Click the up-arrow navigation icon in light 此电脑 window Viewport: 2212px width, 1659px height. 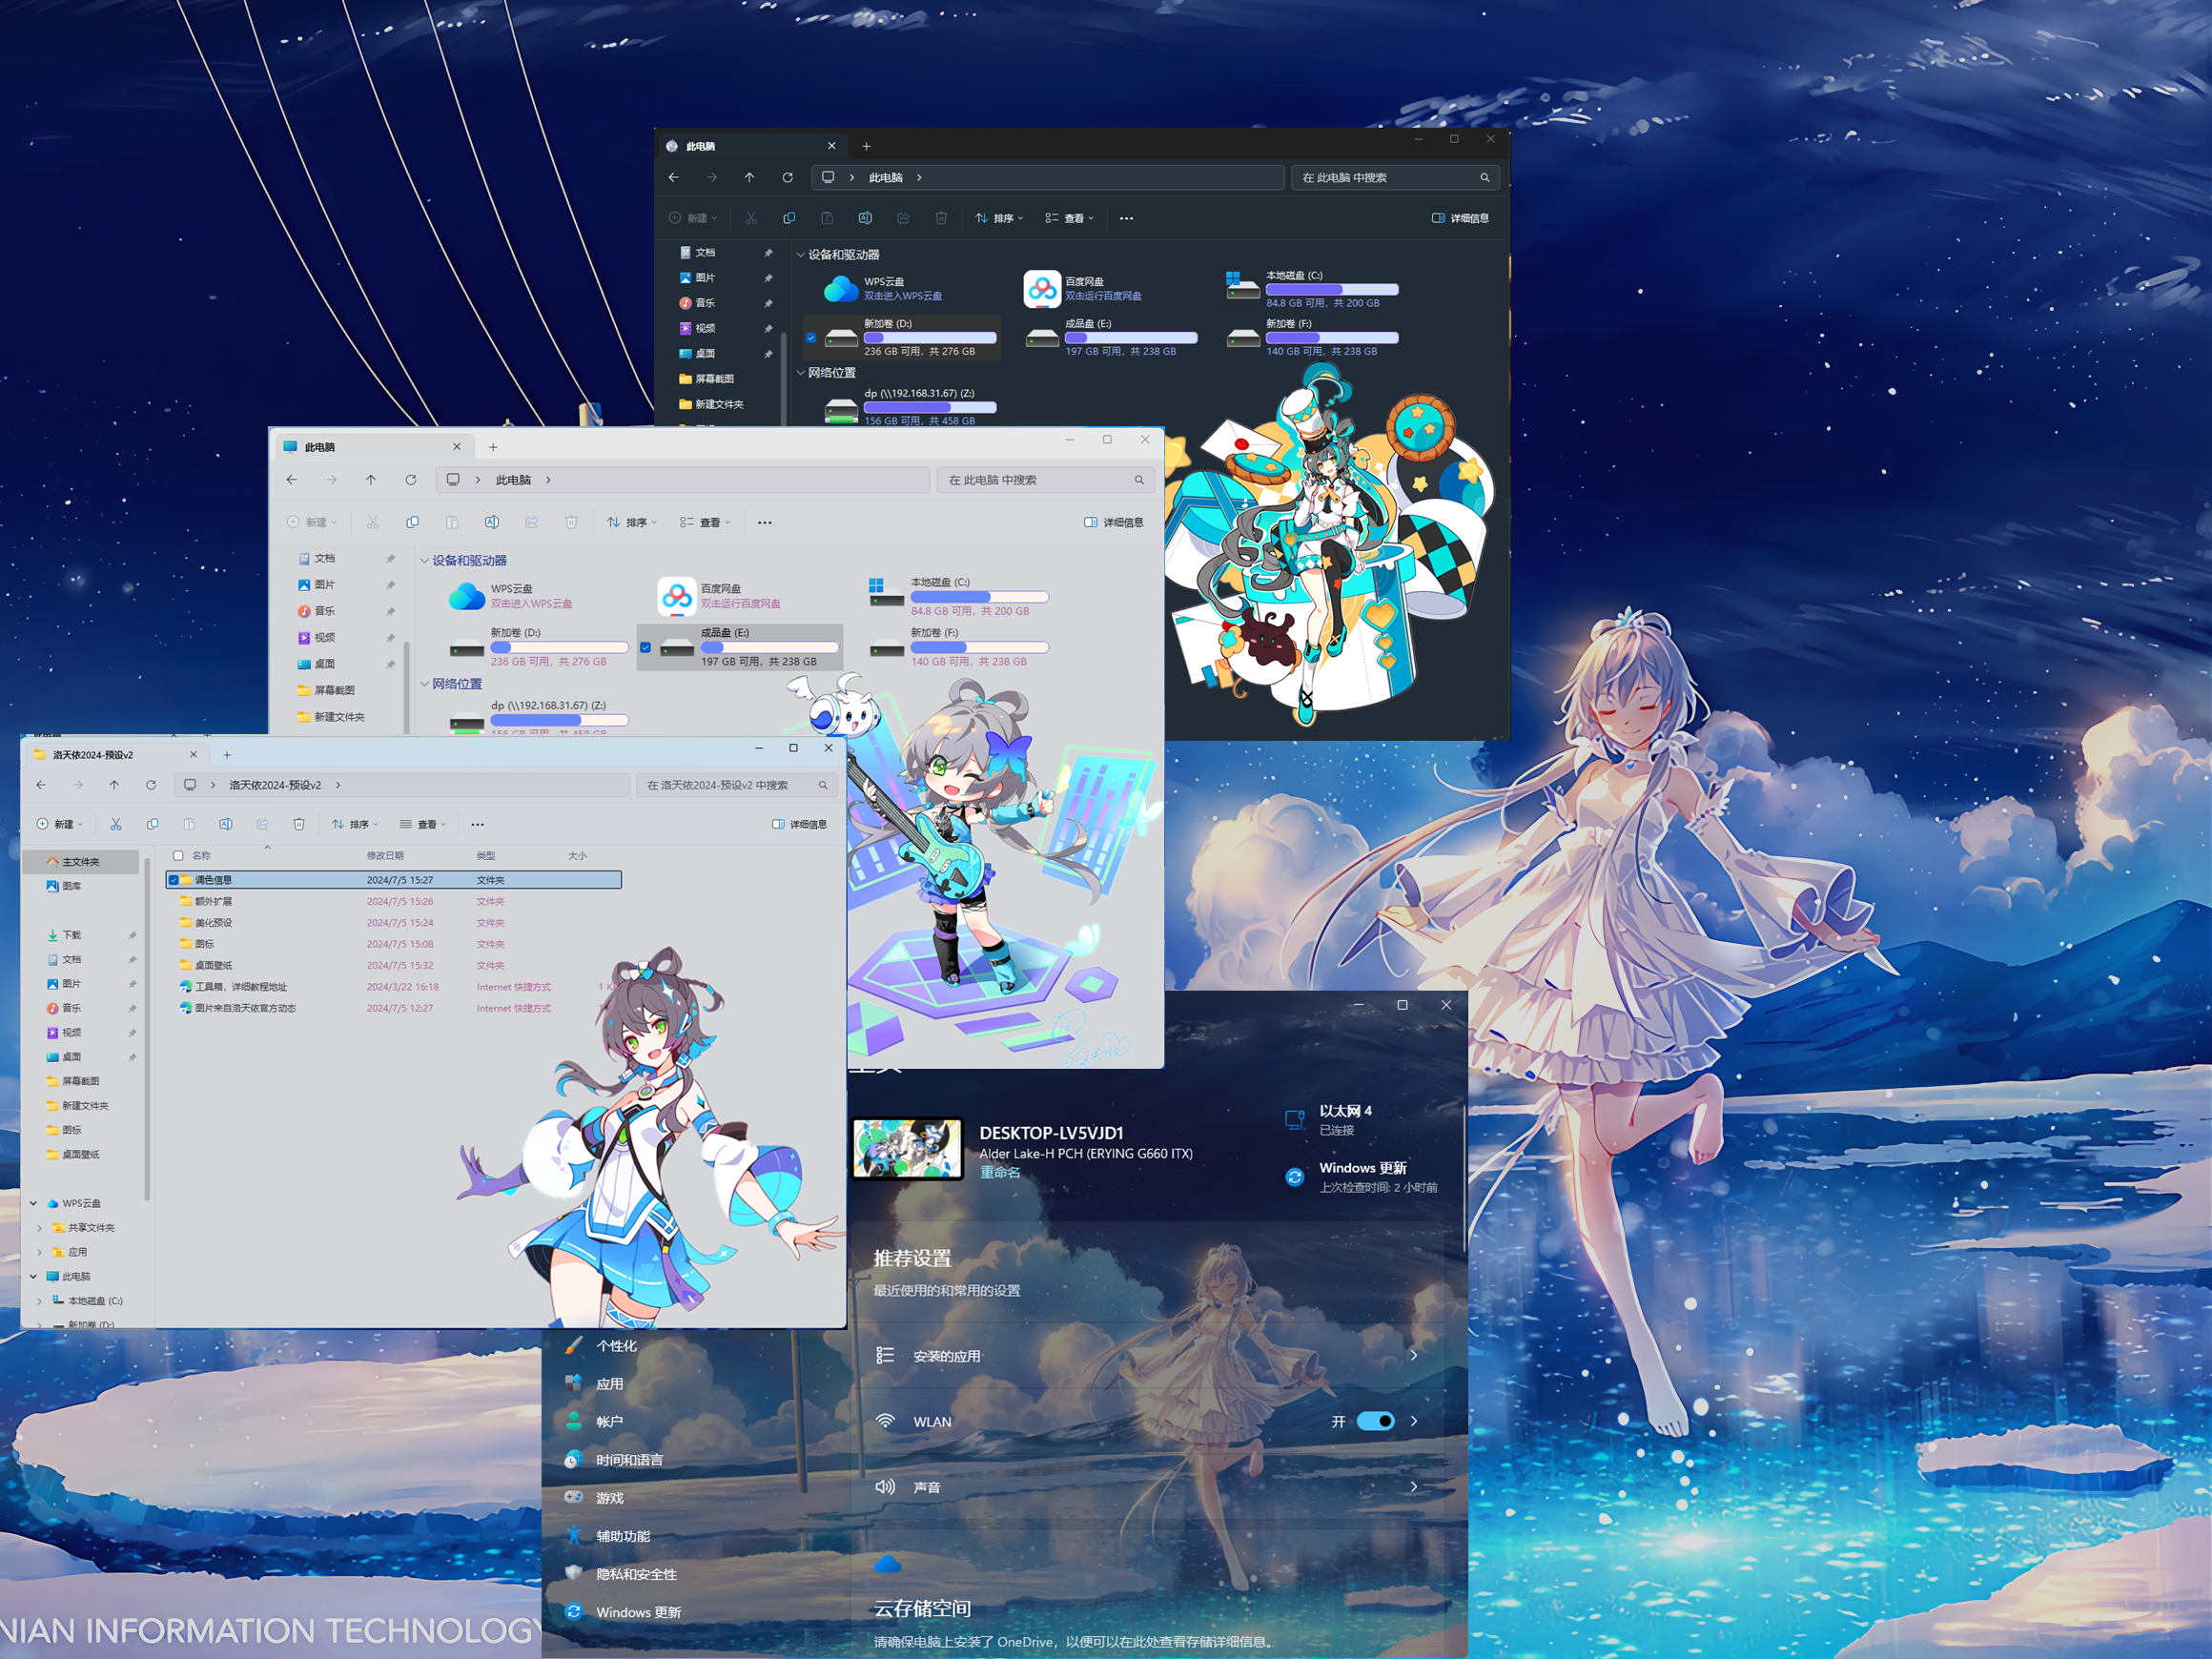point(371,480)
